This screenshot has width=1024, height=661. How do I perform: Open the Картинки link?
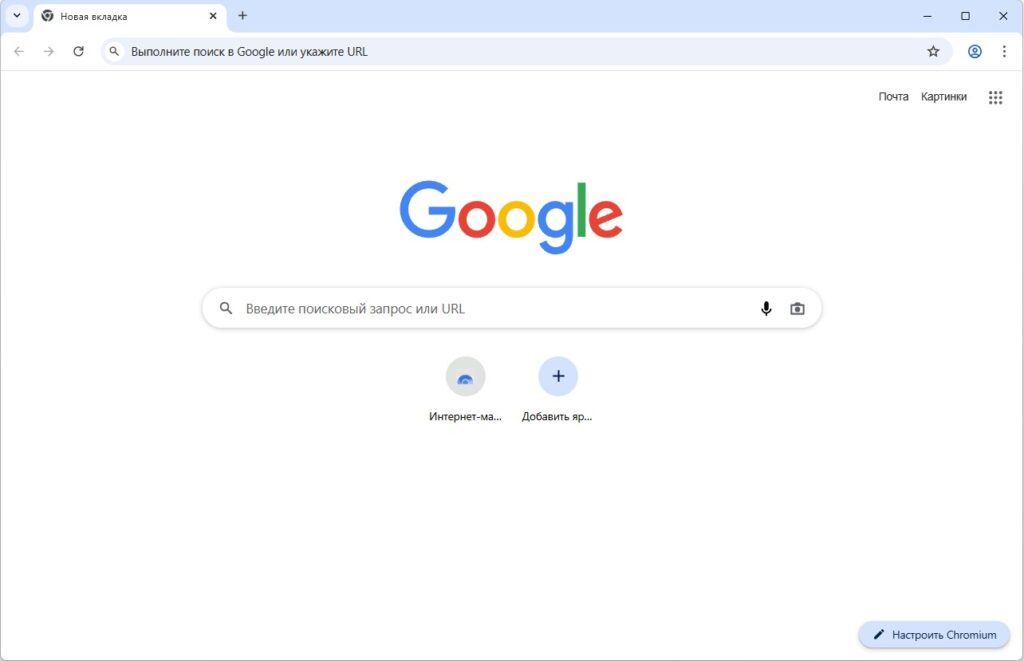click(x=944, y=97)
